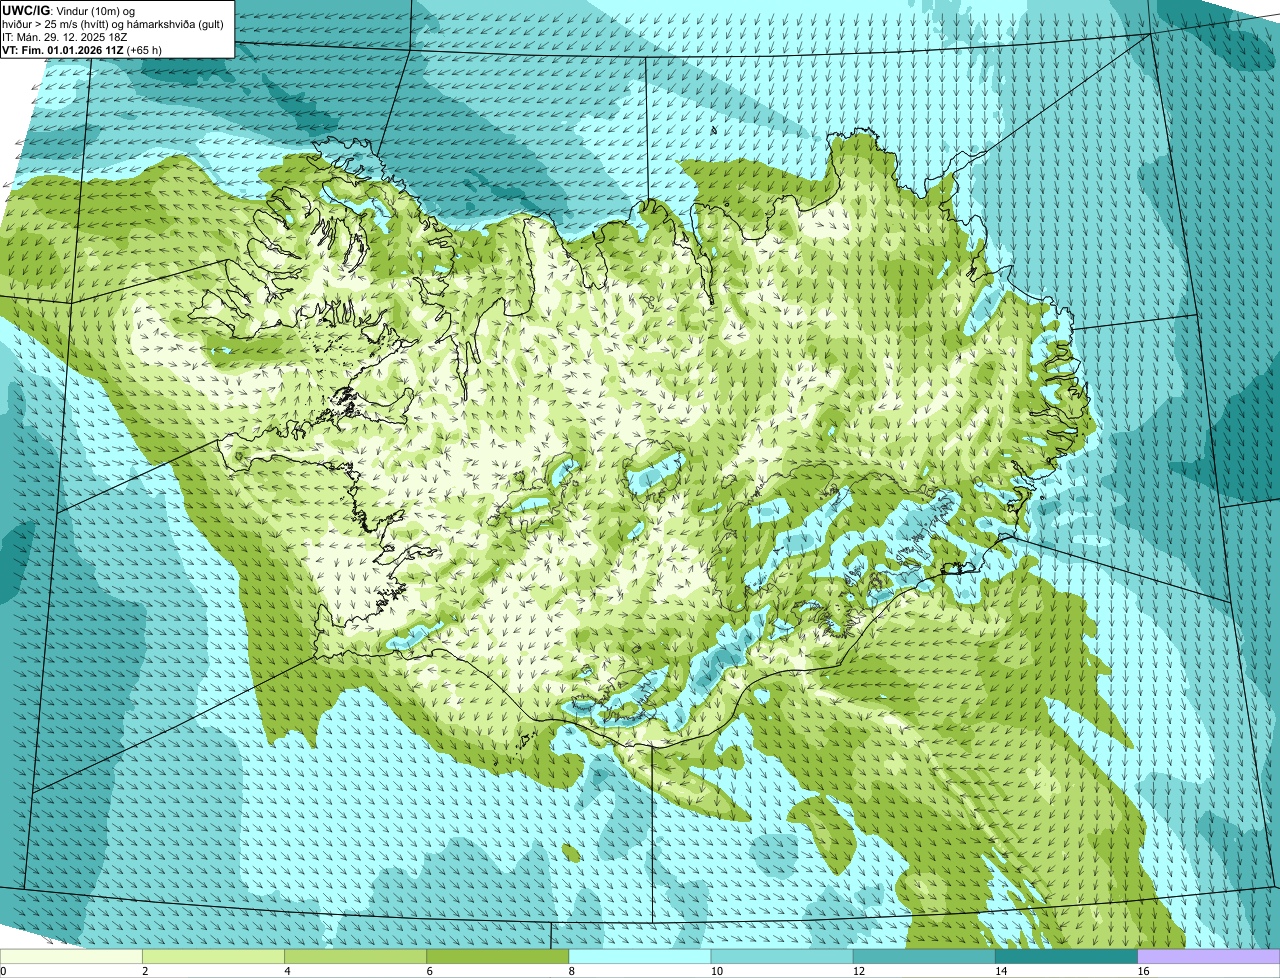The width and height of the screenshot is (1280, 978).
Task: Pick the 10–12 light teal legend swatch
Action: coord(782,957)
